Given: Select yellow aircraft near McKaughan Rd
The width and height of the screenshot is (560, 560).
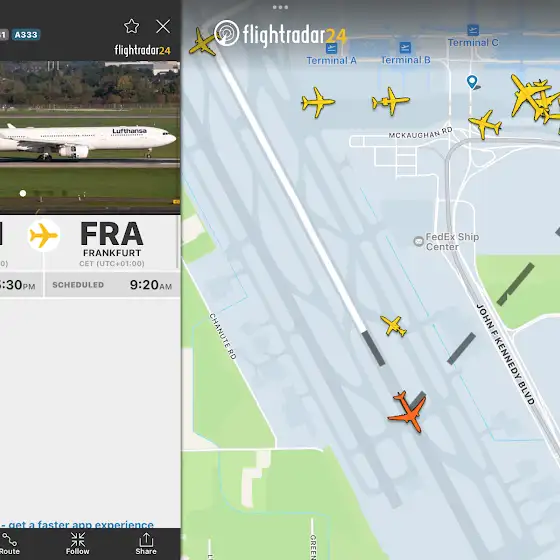Looking at the screenshot, I should [x=485, y=124].
